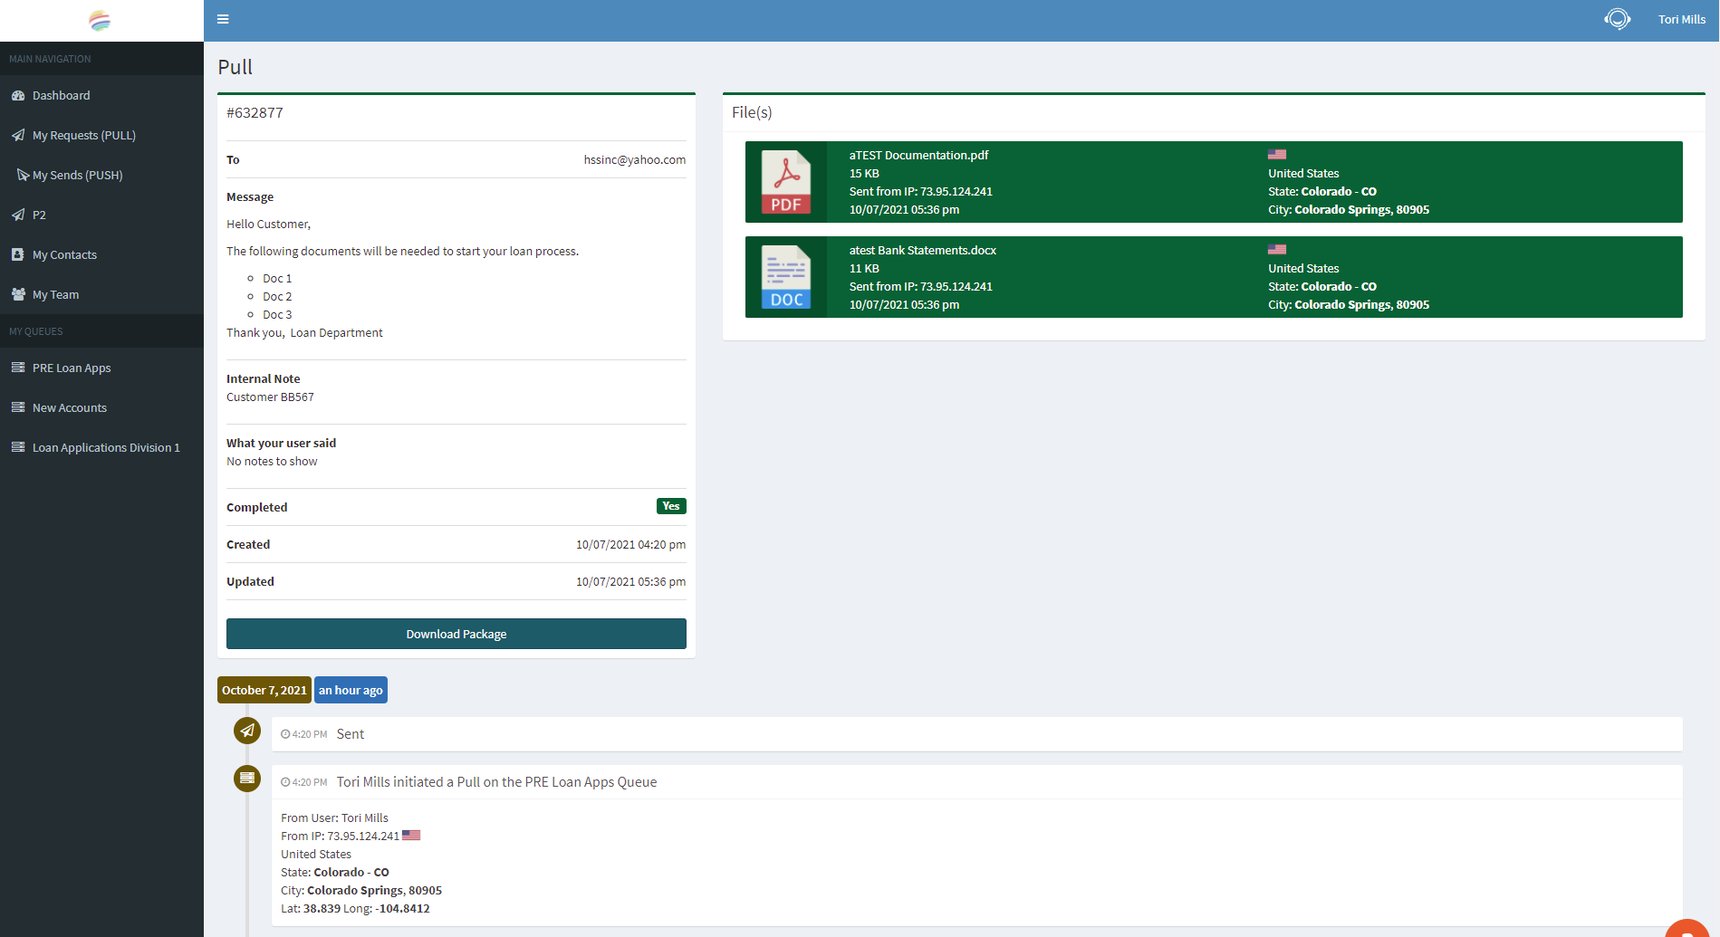Click the Pull page title
The width and height of the screenshot is (1720, 937).
click(235, 67)
